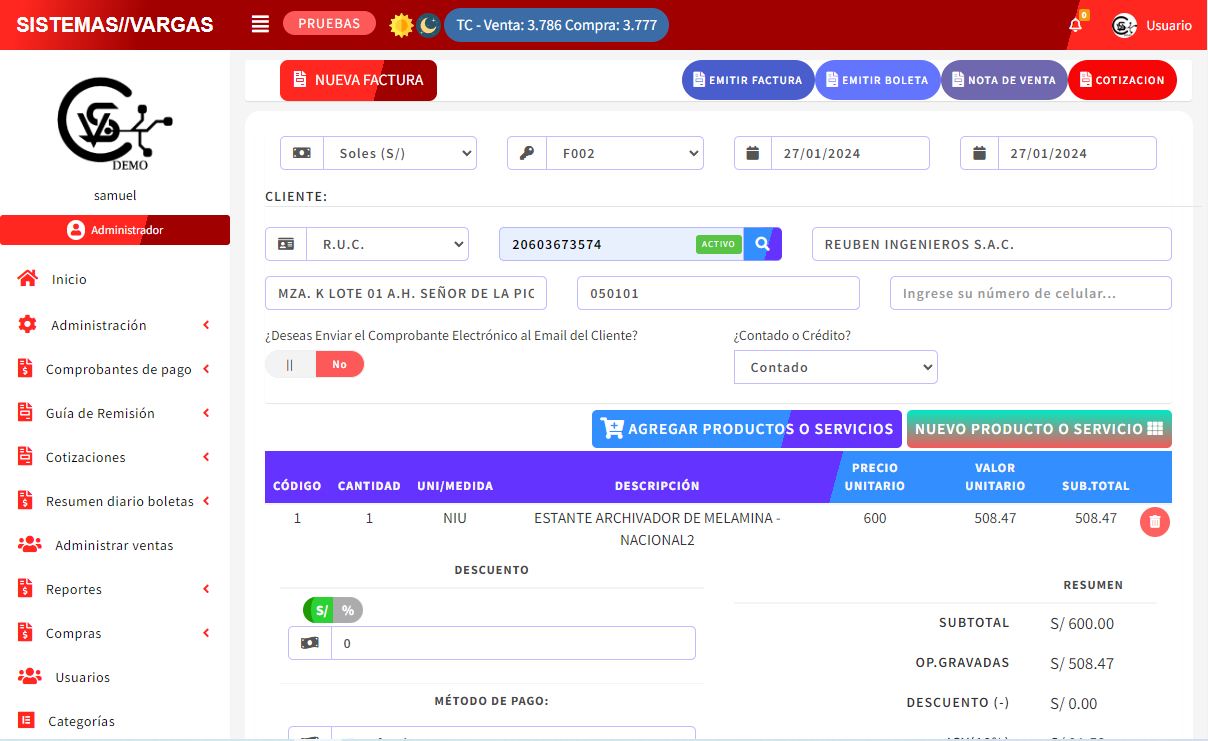
Task: Open the Contado payment condition dropdown
Action: point(835,367)
